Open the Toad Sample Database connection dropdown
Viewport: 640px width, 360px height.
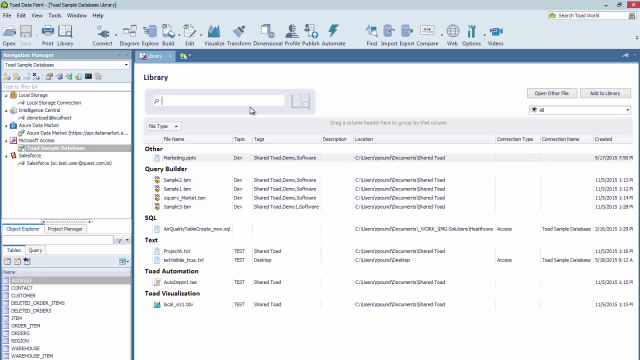pos(126,65)
